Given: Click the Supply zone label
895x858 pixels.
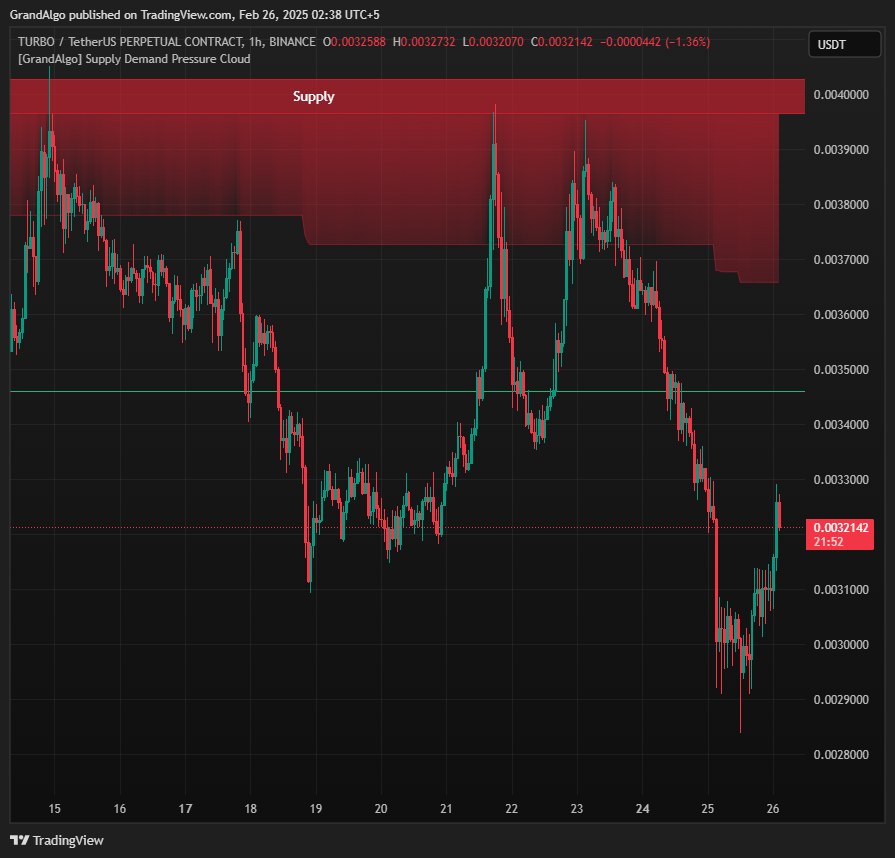Looking at the screenshot, I should [x=313, y=96].
